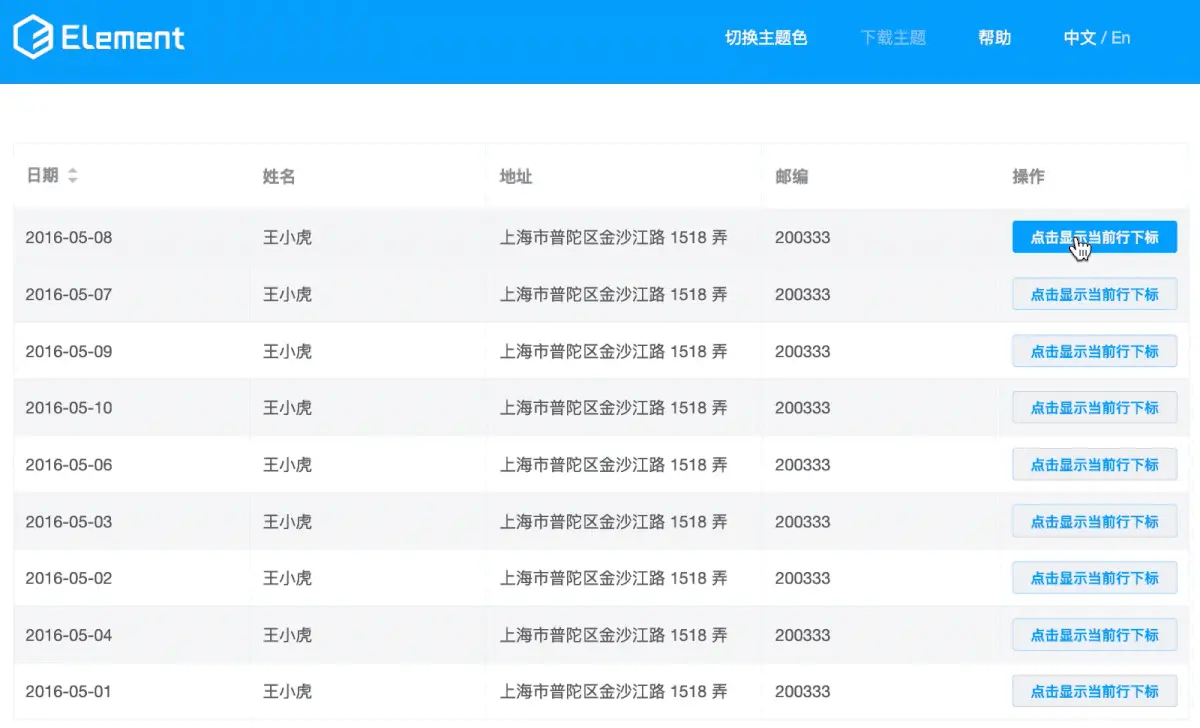Open the 帮助 help section
1200x728 pixels.
point(994,37)
